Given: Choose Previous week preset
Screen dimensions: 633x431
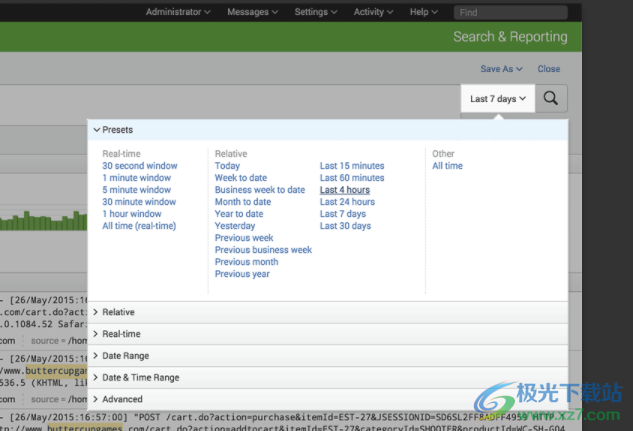Looking at the screenshot, I should coord(244,238).
